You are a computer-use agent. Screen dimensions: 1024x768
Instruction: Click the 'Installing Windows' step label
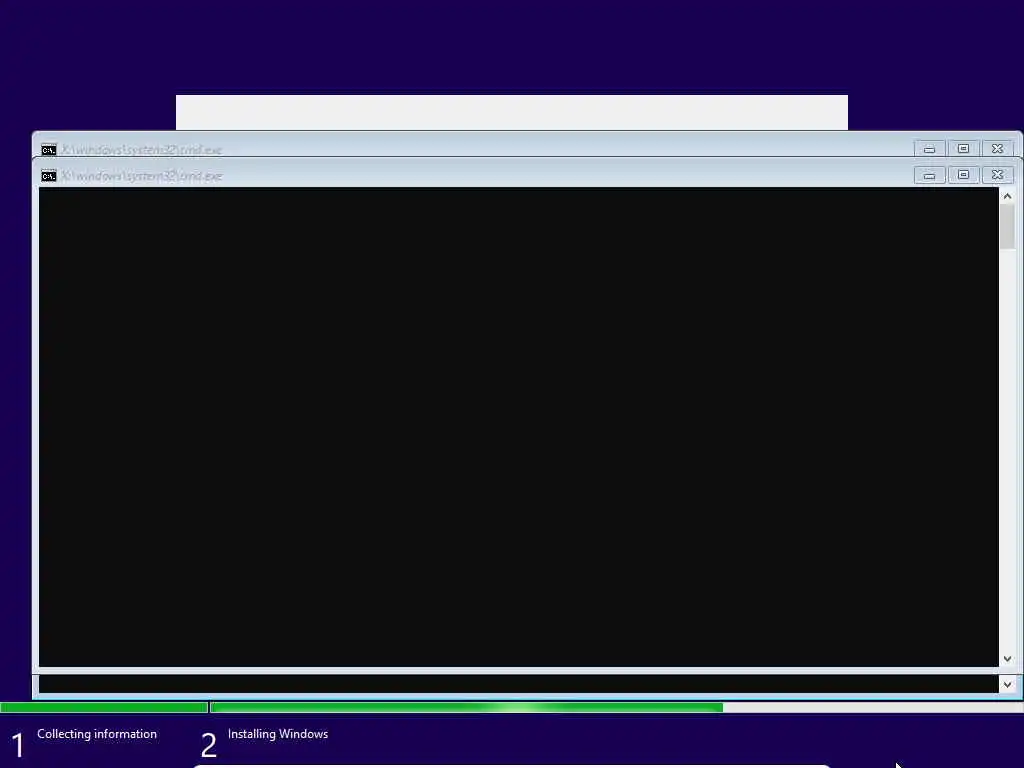(x=278, y=734)
